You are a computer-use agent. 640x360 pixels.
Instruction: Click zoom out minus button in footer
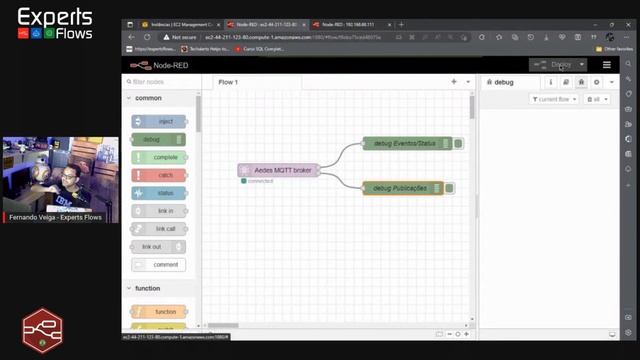(450, 334)
